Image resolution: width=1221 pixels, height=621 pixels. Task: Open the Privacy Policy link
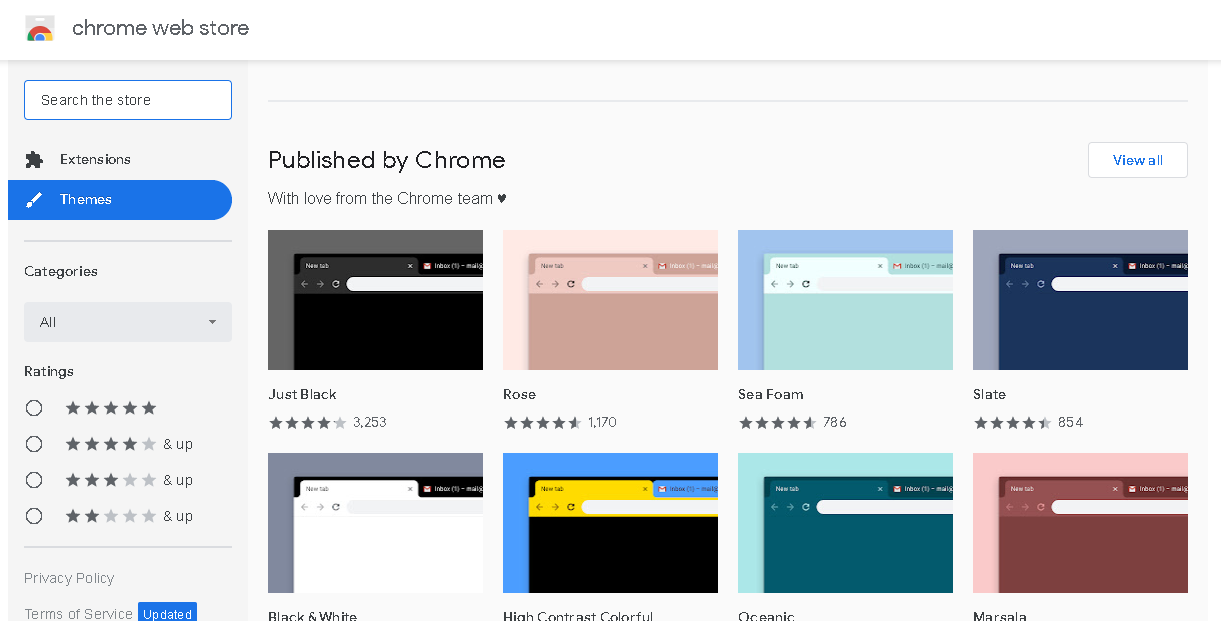click(69, 578)
